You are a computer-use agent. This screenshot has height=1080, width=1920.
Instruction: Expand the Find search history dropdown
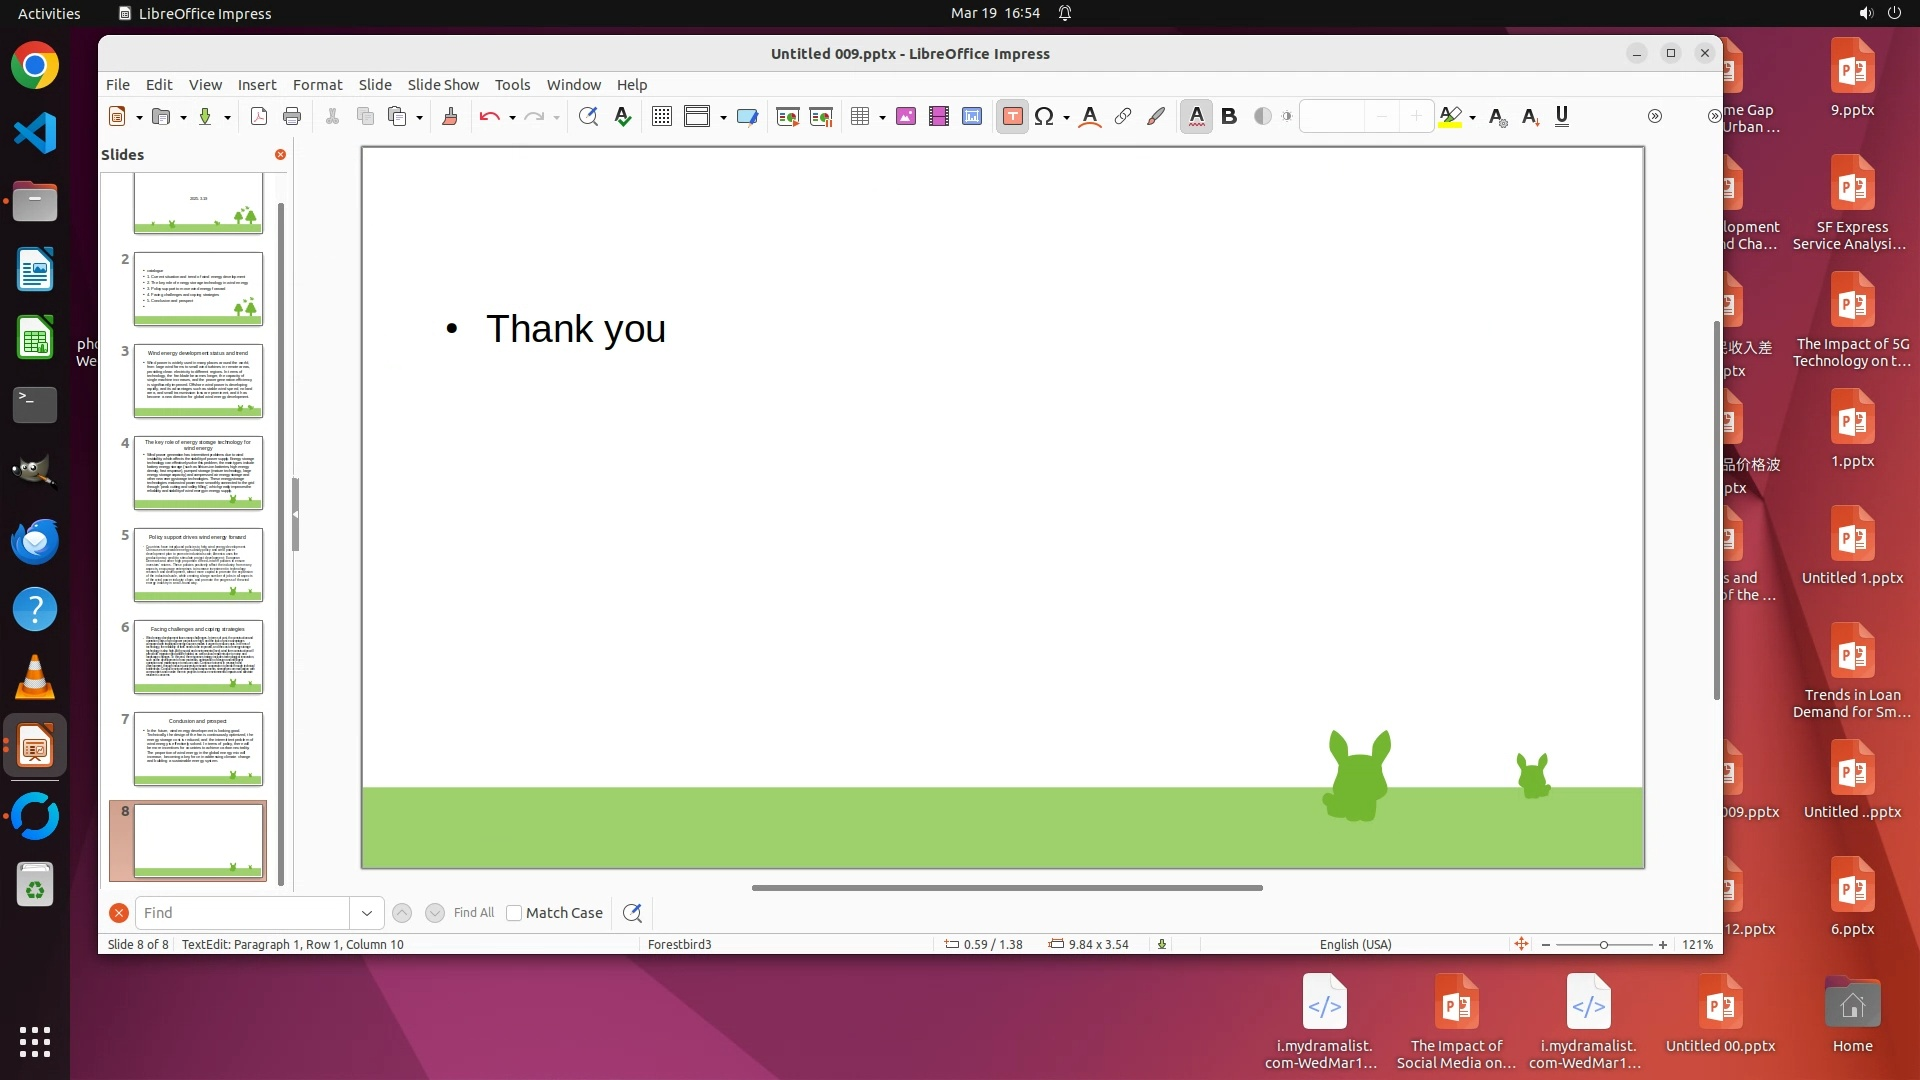[x=366, y=913]
